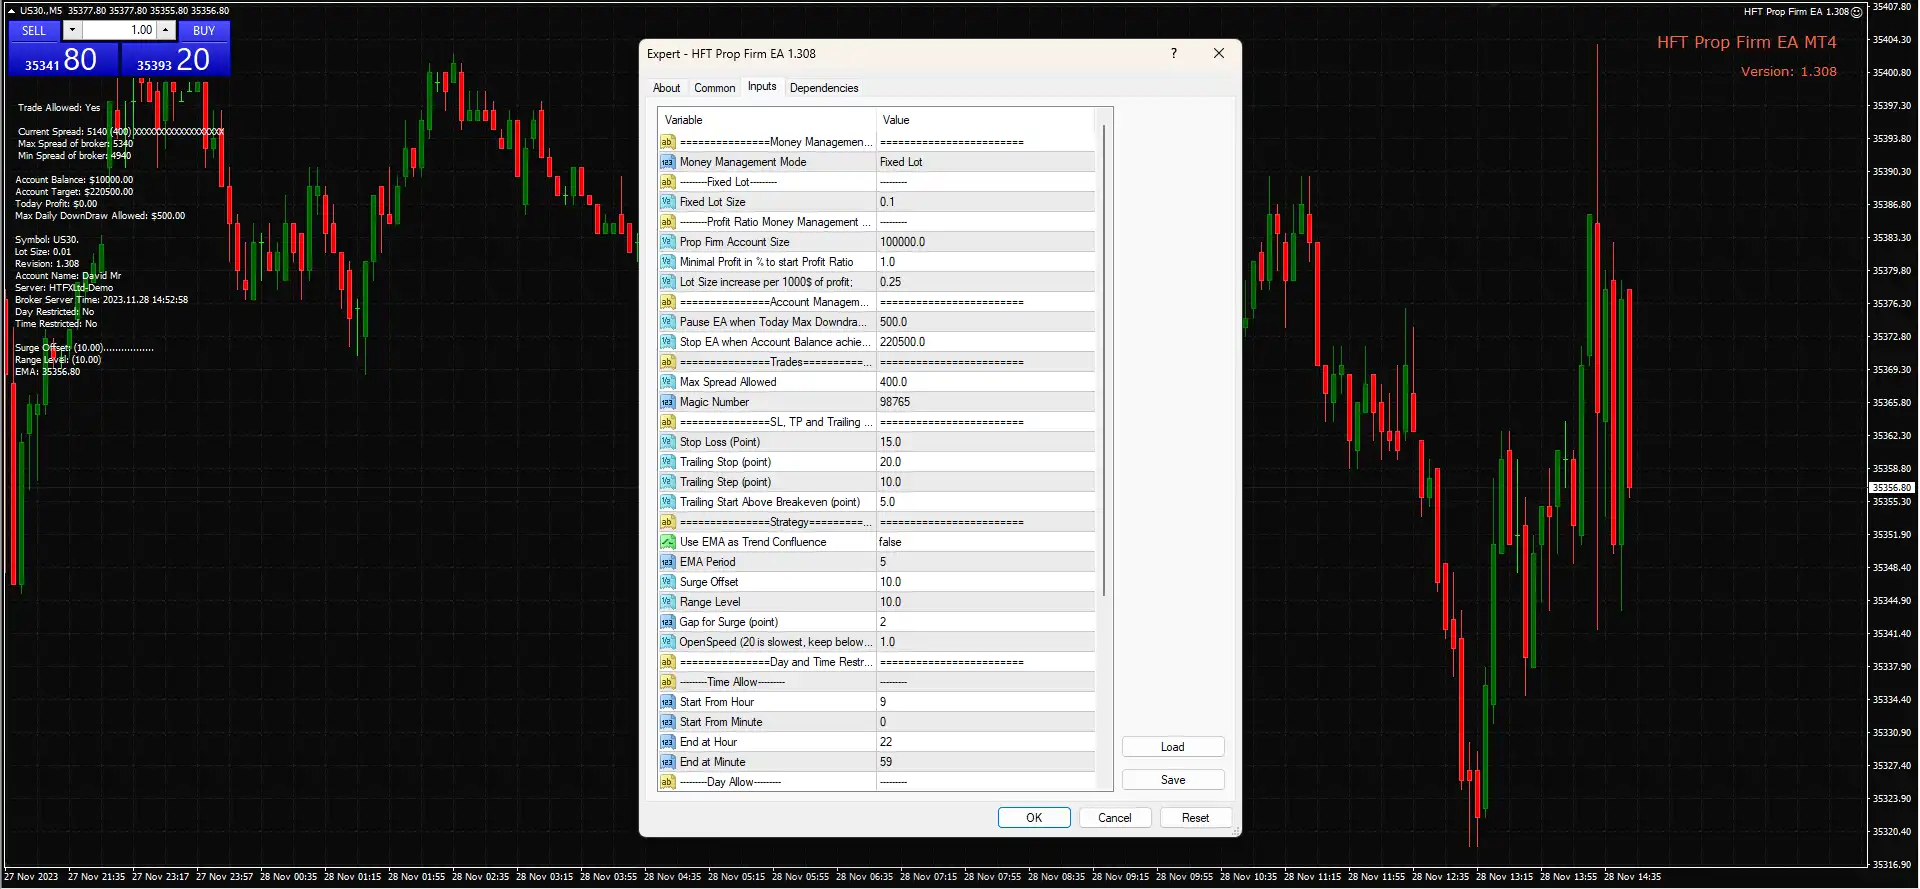The image size is (1920, 889).
Task: Click icon beside Trailing Start Above Breakeven
Action: (x=667, y=502)
